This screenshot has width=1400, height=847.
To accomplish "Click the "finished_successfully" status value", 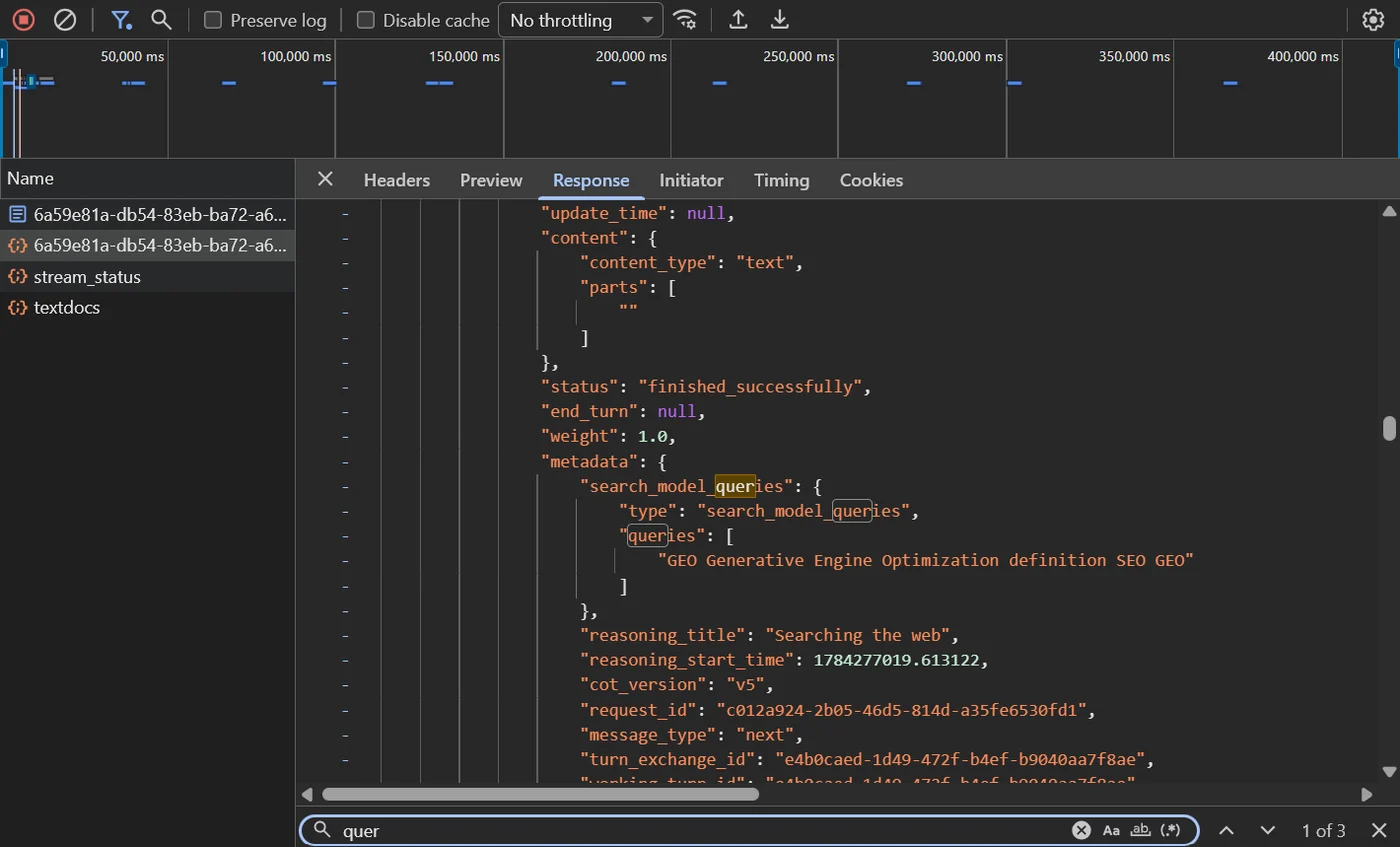I will click(750, 387).
